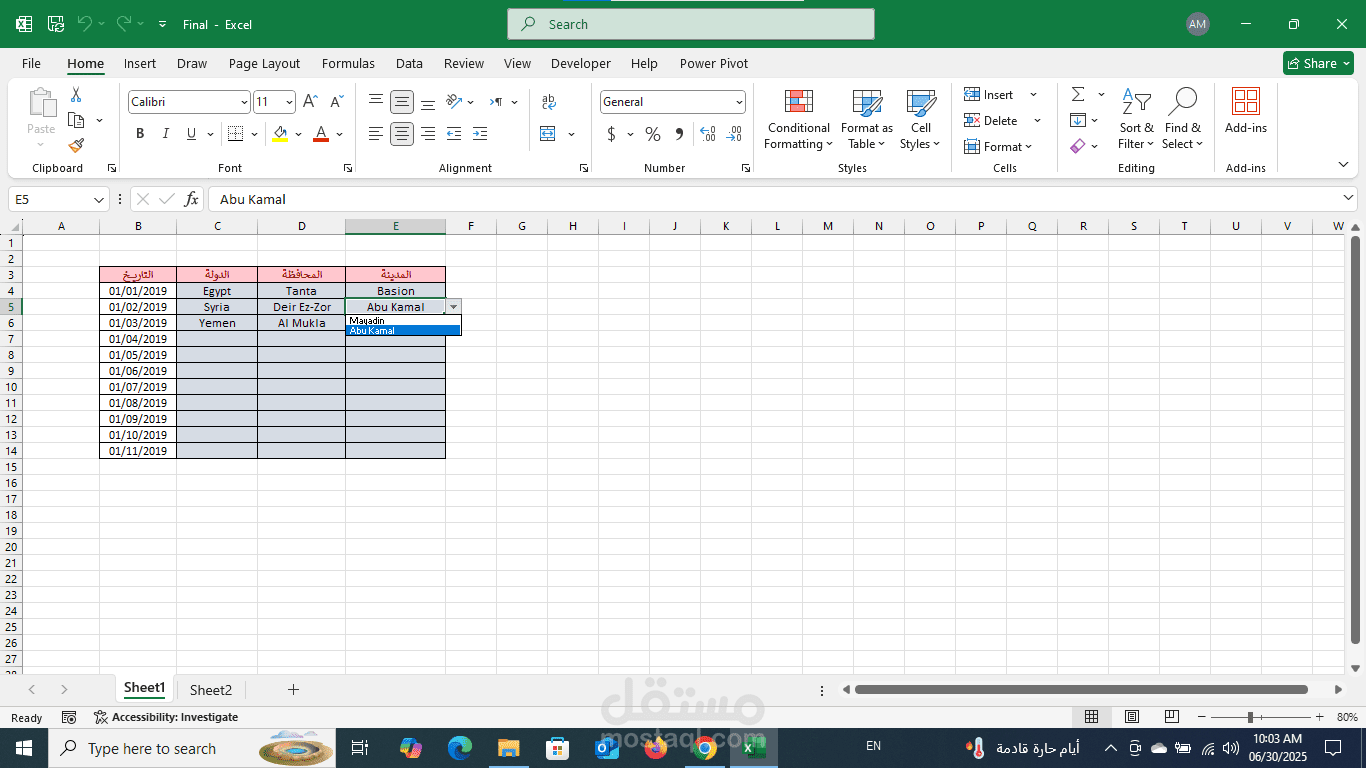Click Accounting Number Format dollar icon
Viewport: 1366px width, 768px height.
click(612, 134)
